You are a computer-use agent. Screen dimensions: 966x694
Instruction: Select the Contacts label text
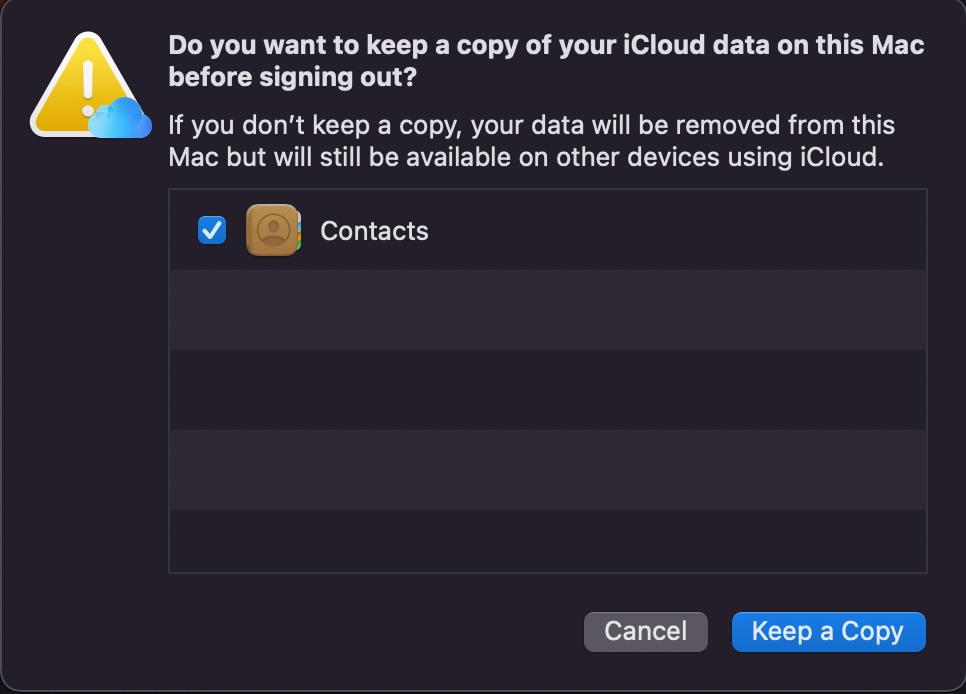tap(374, 231)
